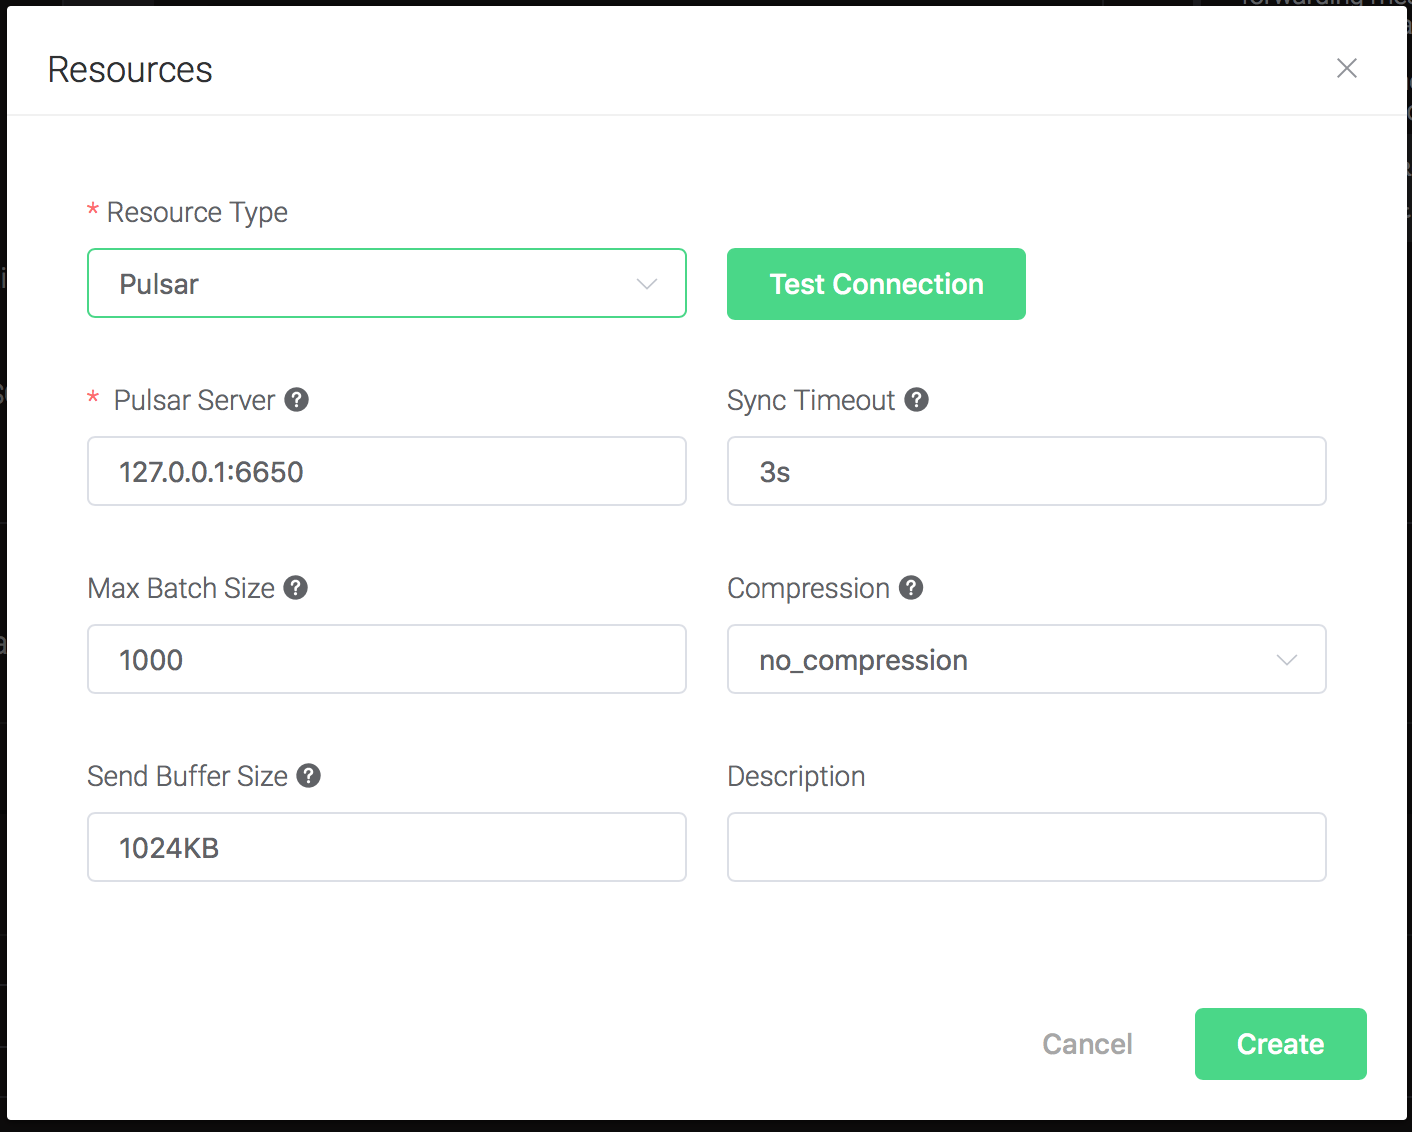
Task: Focus the Pulsar Server input field
Action: pyautogui.click(x=387, y=471)
